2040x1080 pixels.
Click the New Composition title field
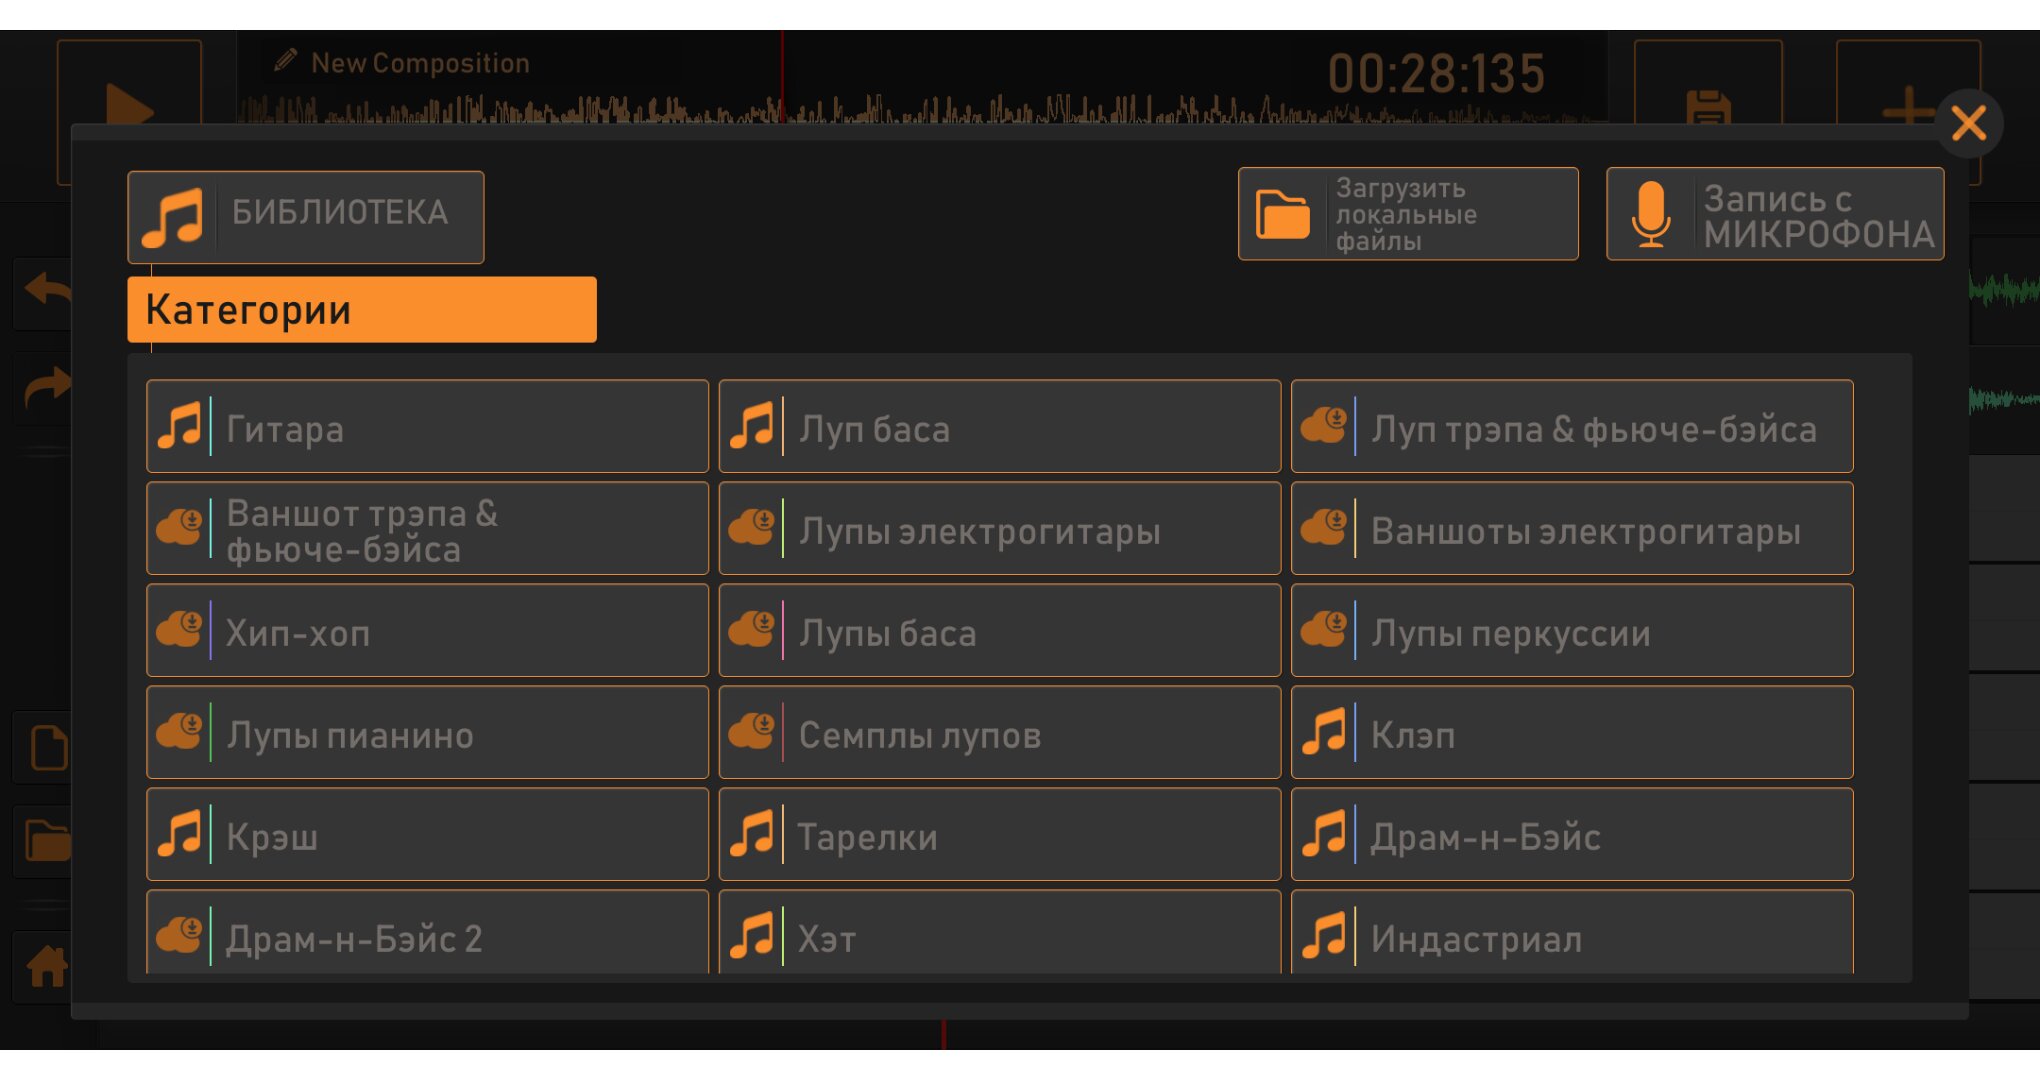point(420,63)
